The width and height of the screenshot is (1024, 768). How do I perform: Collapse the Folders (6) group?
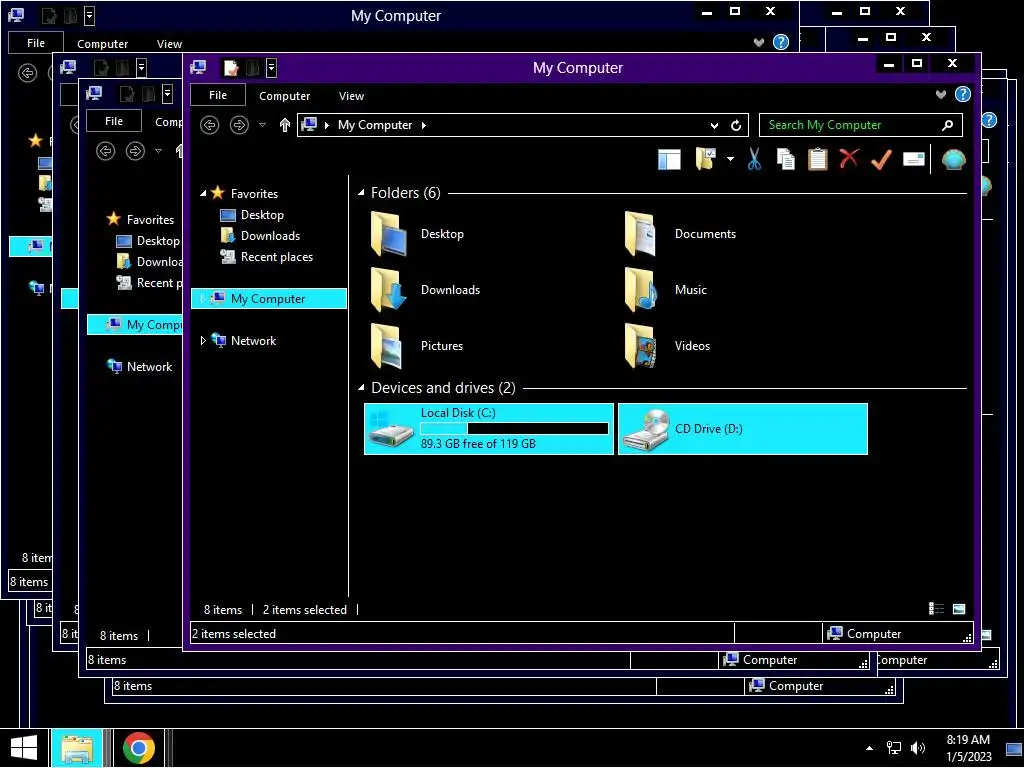(x=361, y=193)
